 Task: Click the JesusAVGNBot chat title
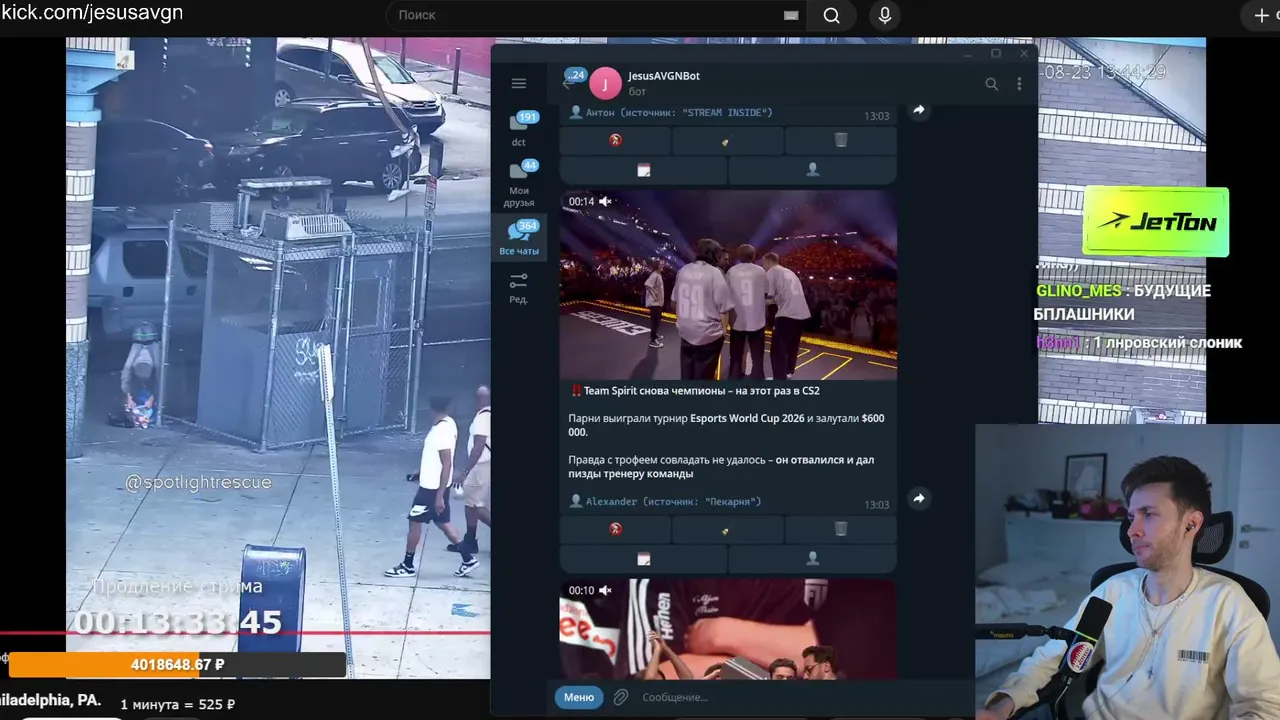point(664,76)
